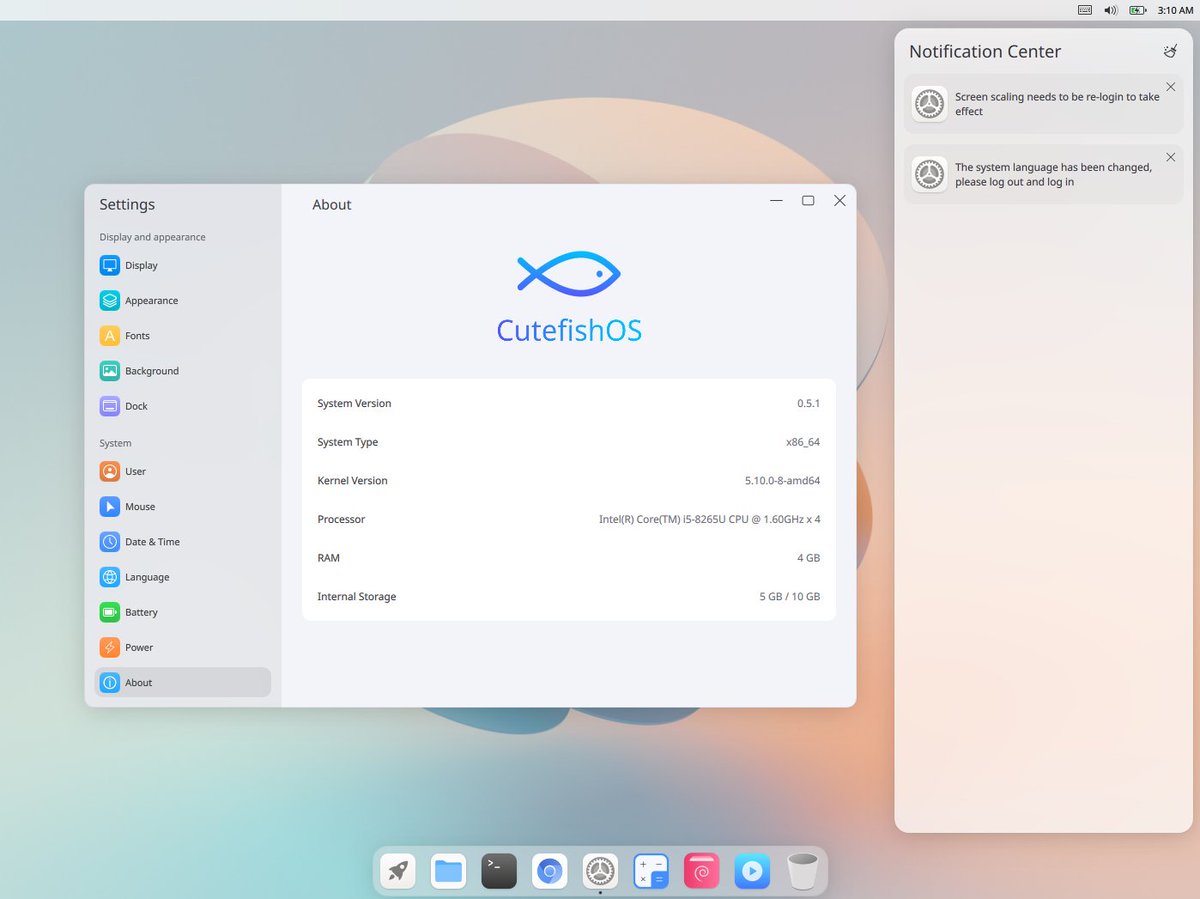Switch to Language settings page

point(183,577)
